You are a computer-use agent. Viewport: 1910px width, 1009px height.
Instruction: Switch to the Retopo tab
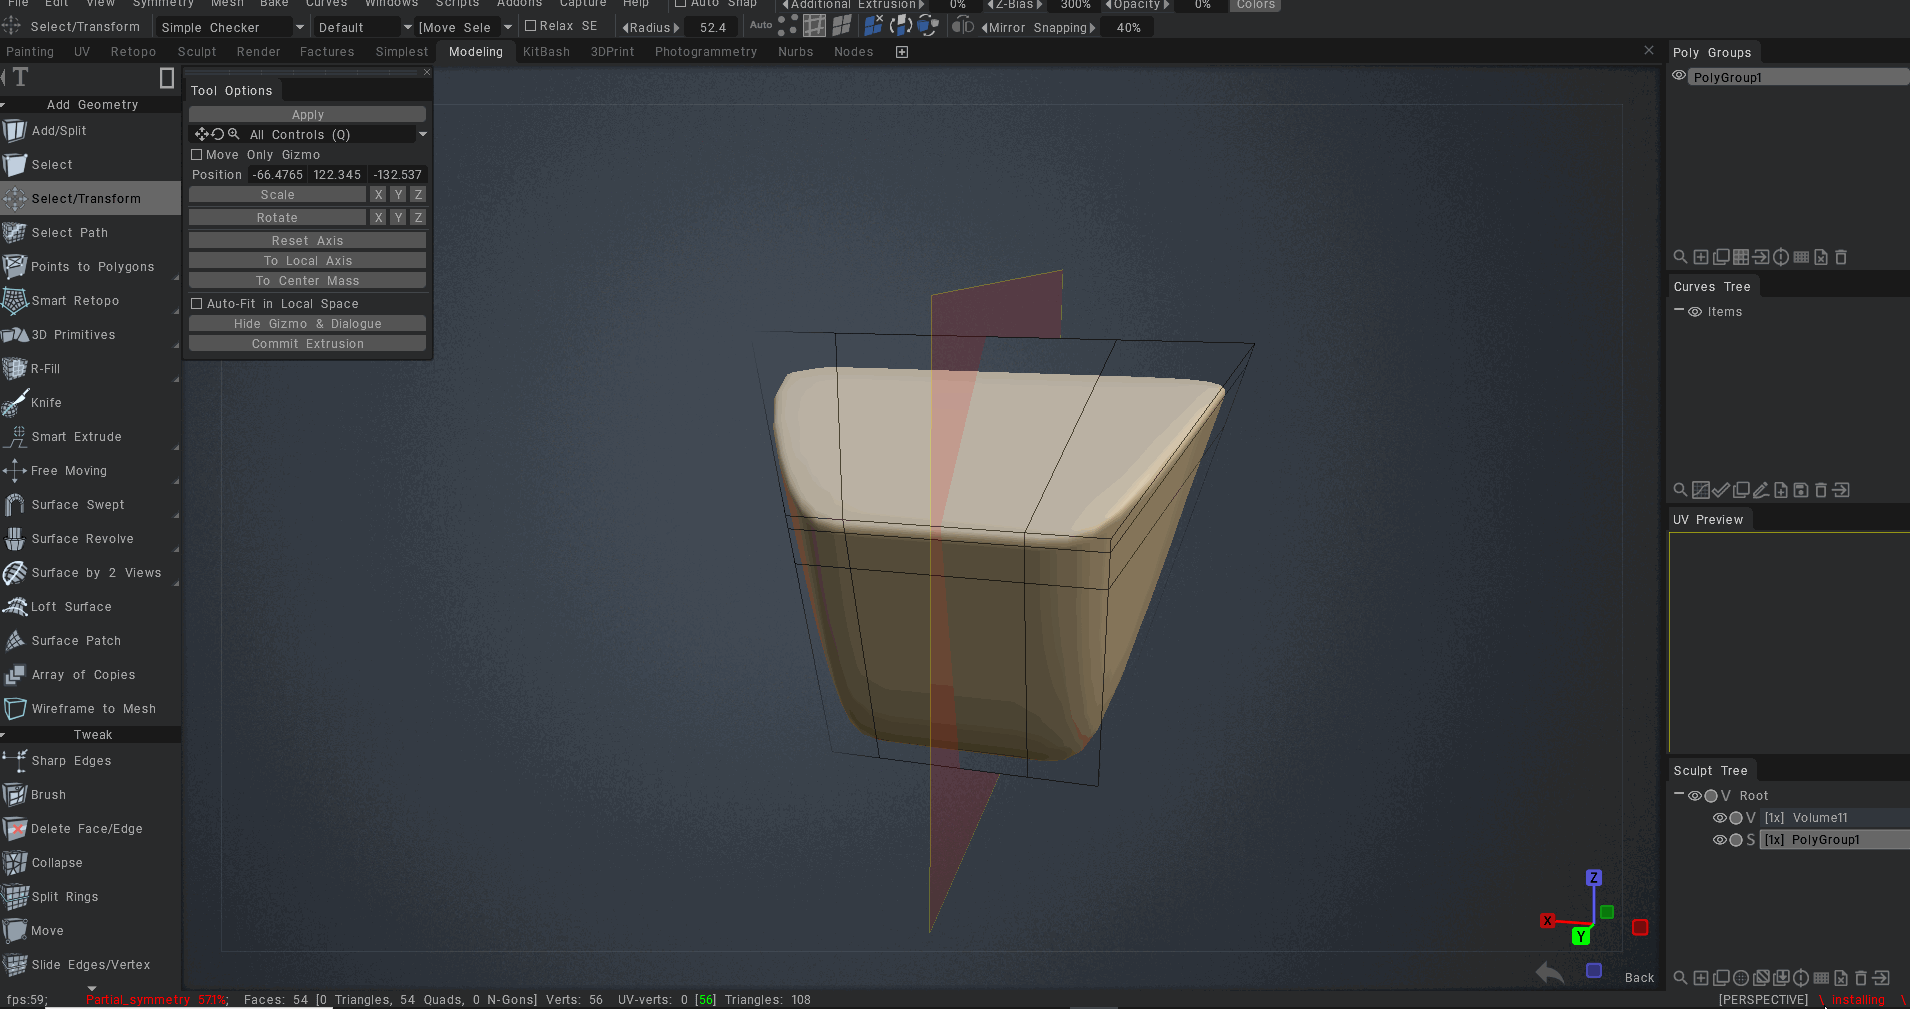(x=133, y=52)
